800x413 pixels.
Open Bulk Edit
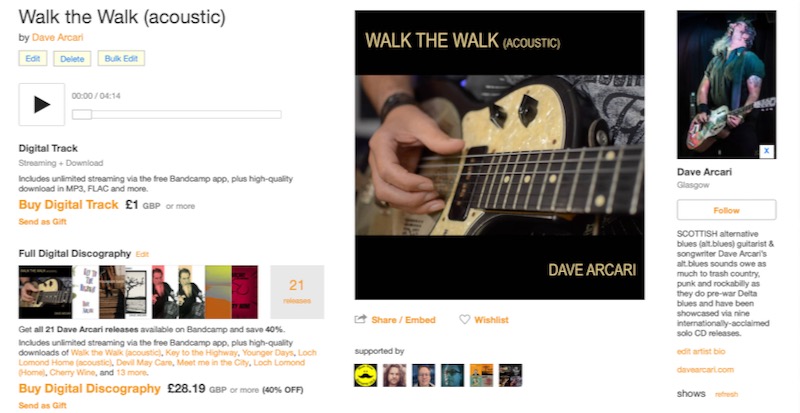pyautogui.click(x=121, y=58)
